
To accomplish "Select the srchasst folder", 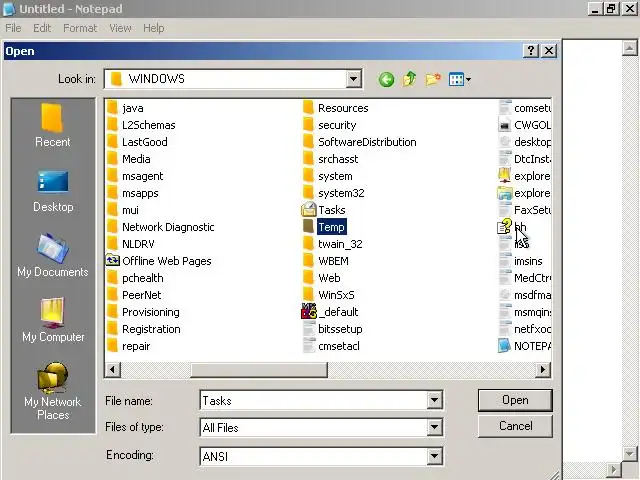I will pos(330,159).
